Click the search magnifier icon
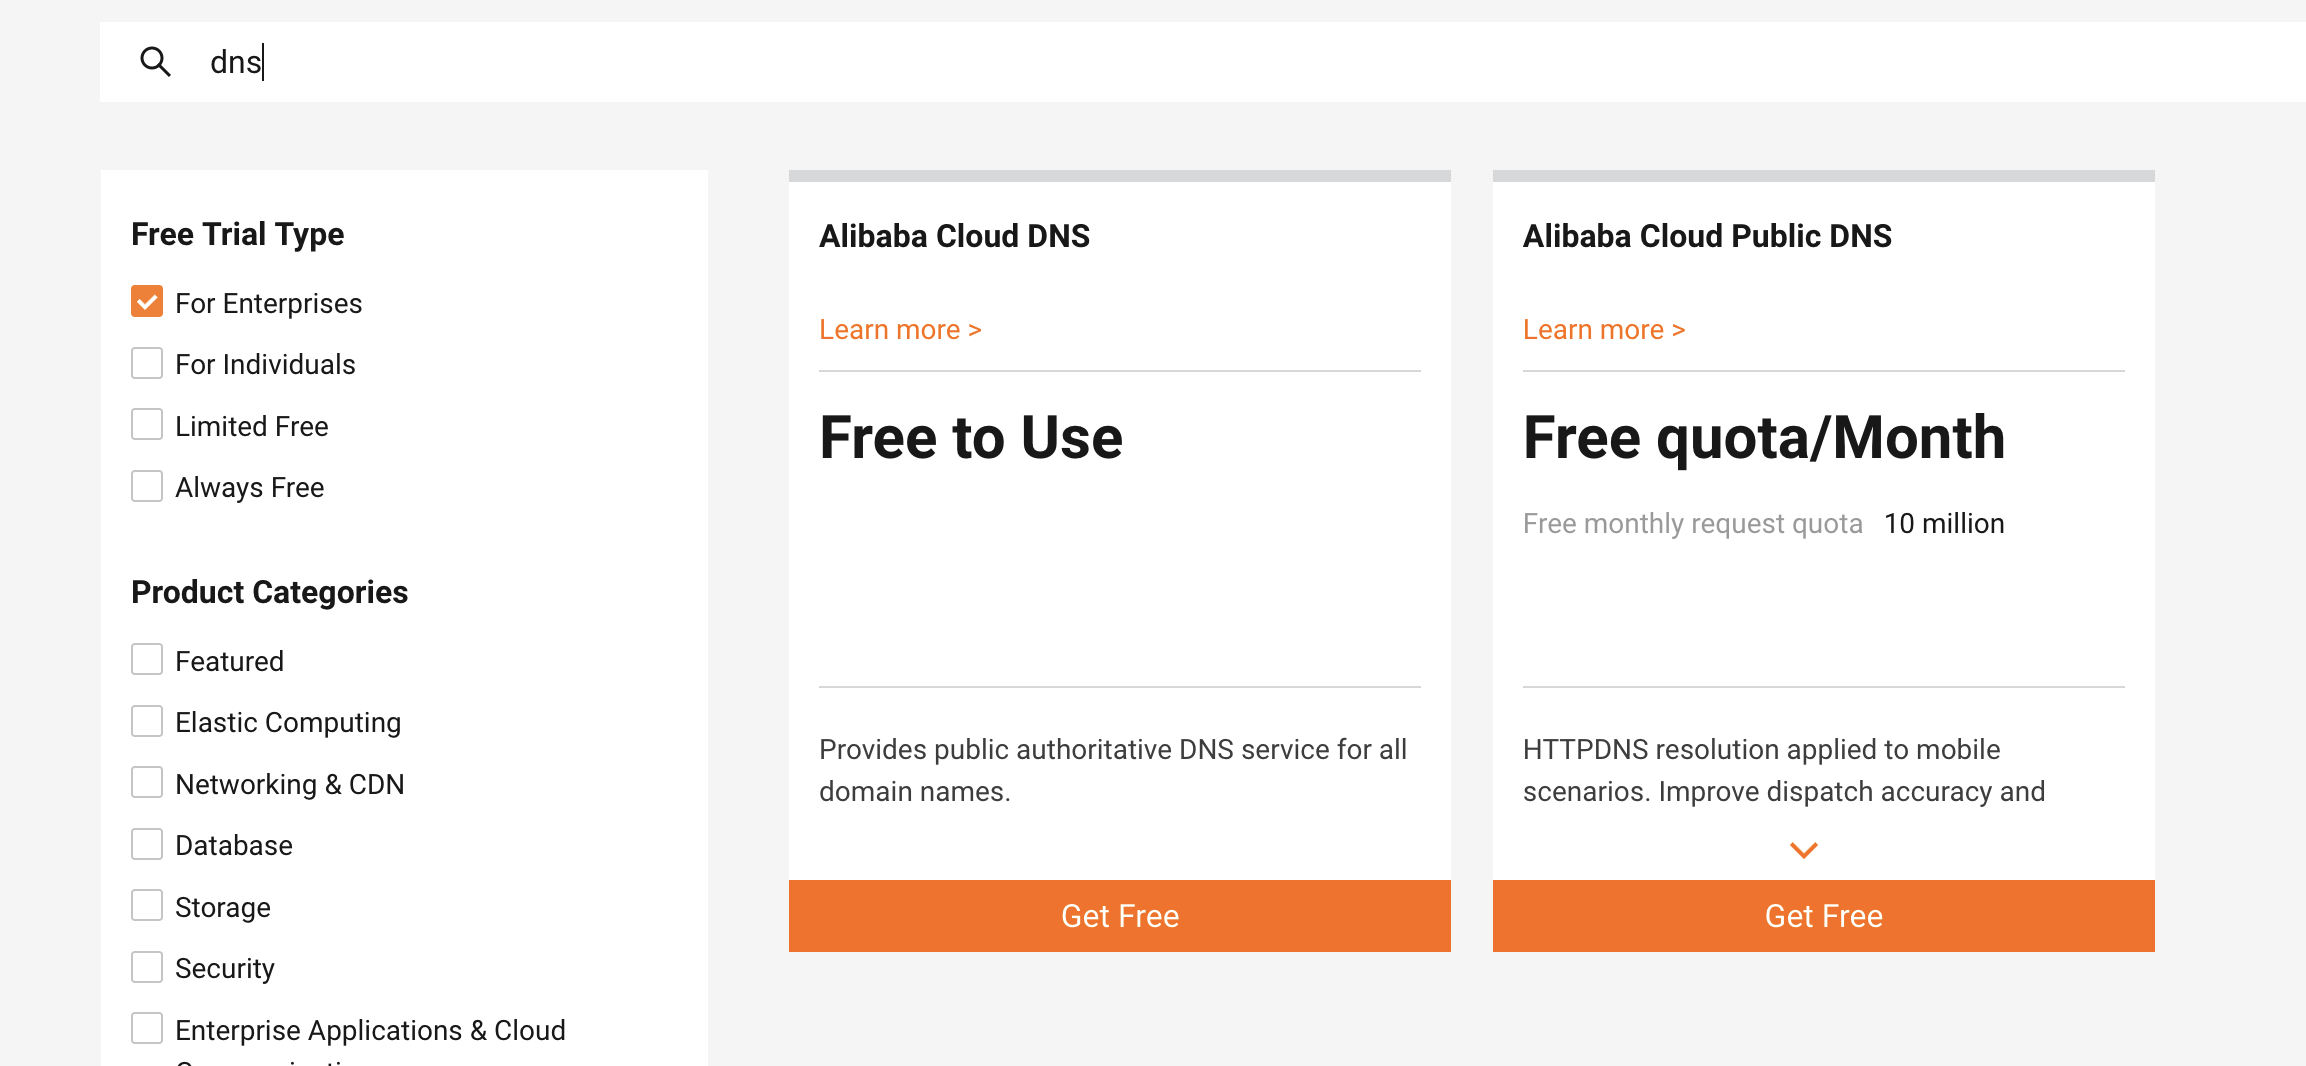Screen dimensions: 2306x1066 pyautogui.click(x=155, y=62)
